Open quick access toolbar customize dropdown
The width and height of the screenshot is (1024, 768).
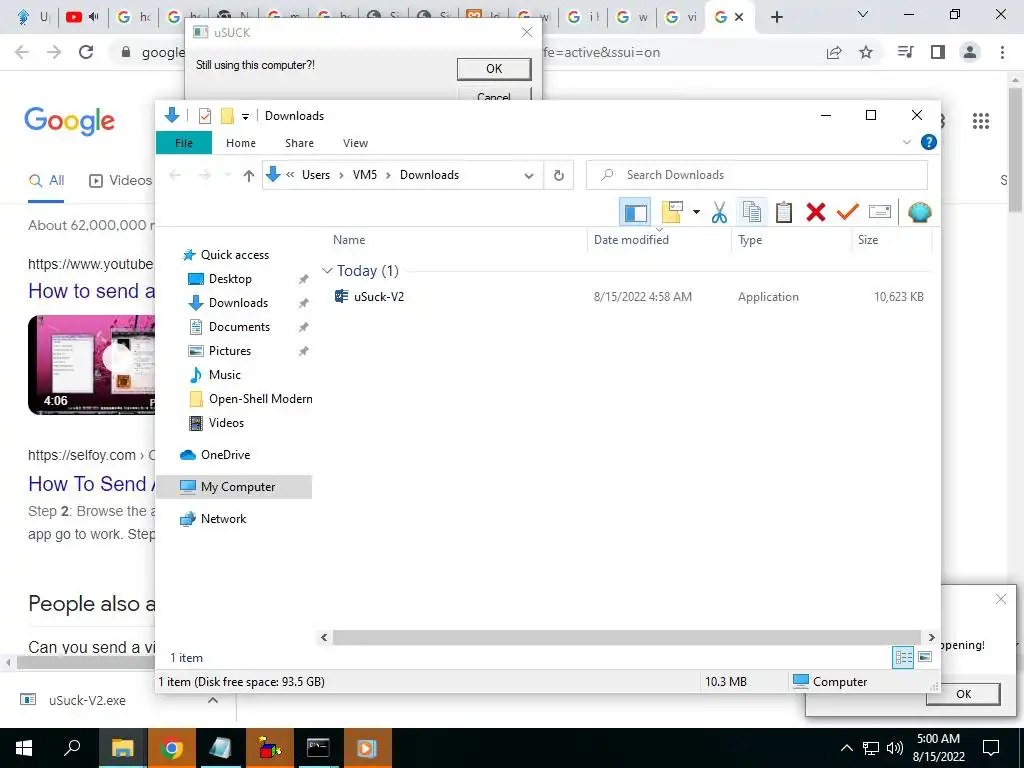point(246,117)
